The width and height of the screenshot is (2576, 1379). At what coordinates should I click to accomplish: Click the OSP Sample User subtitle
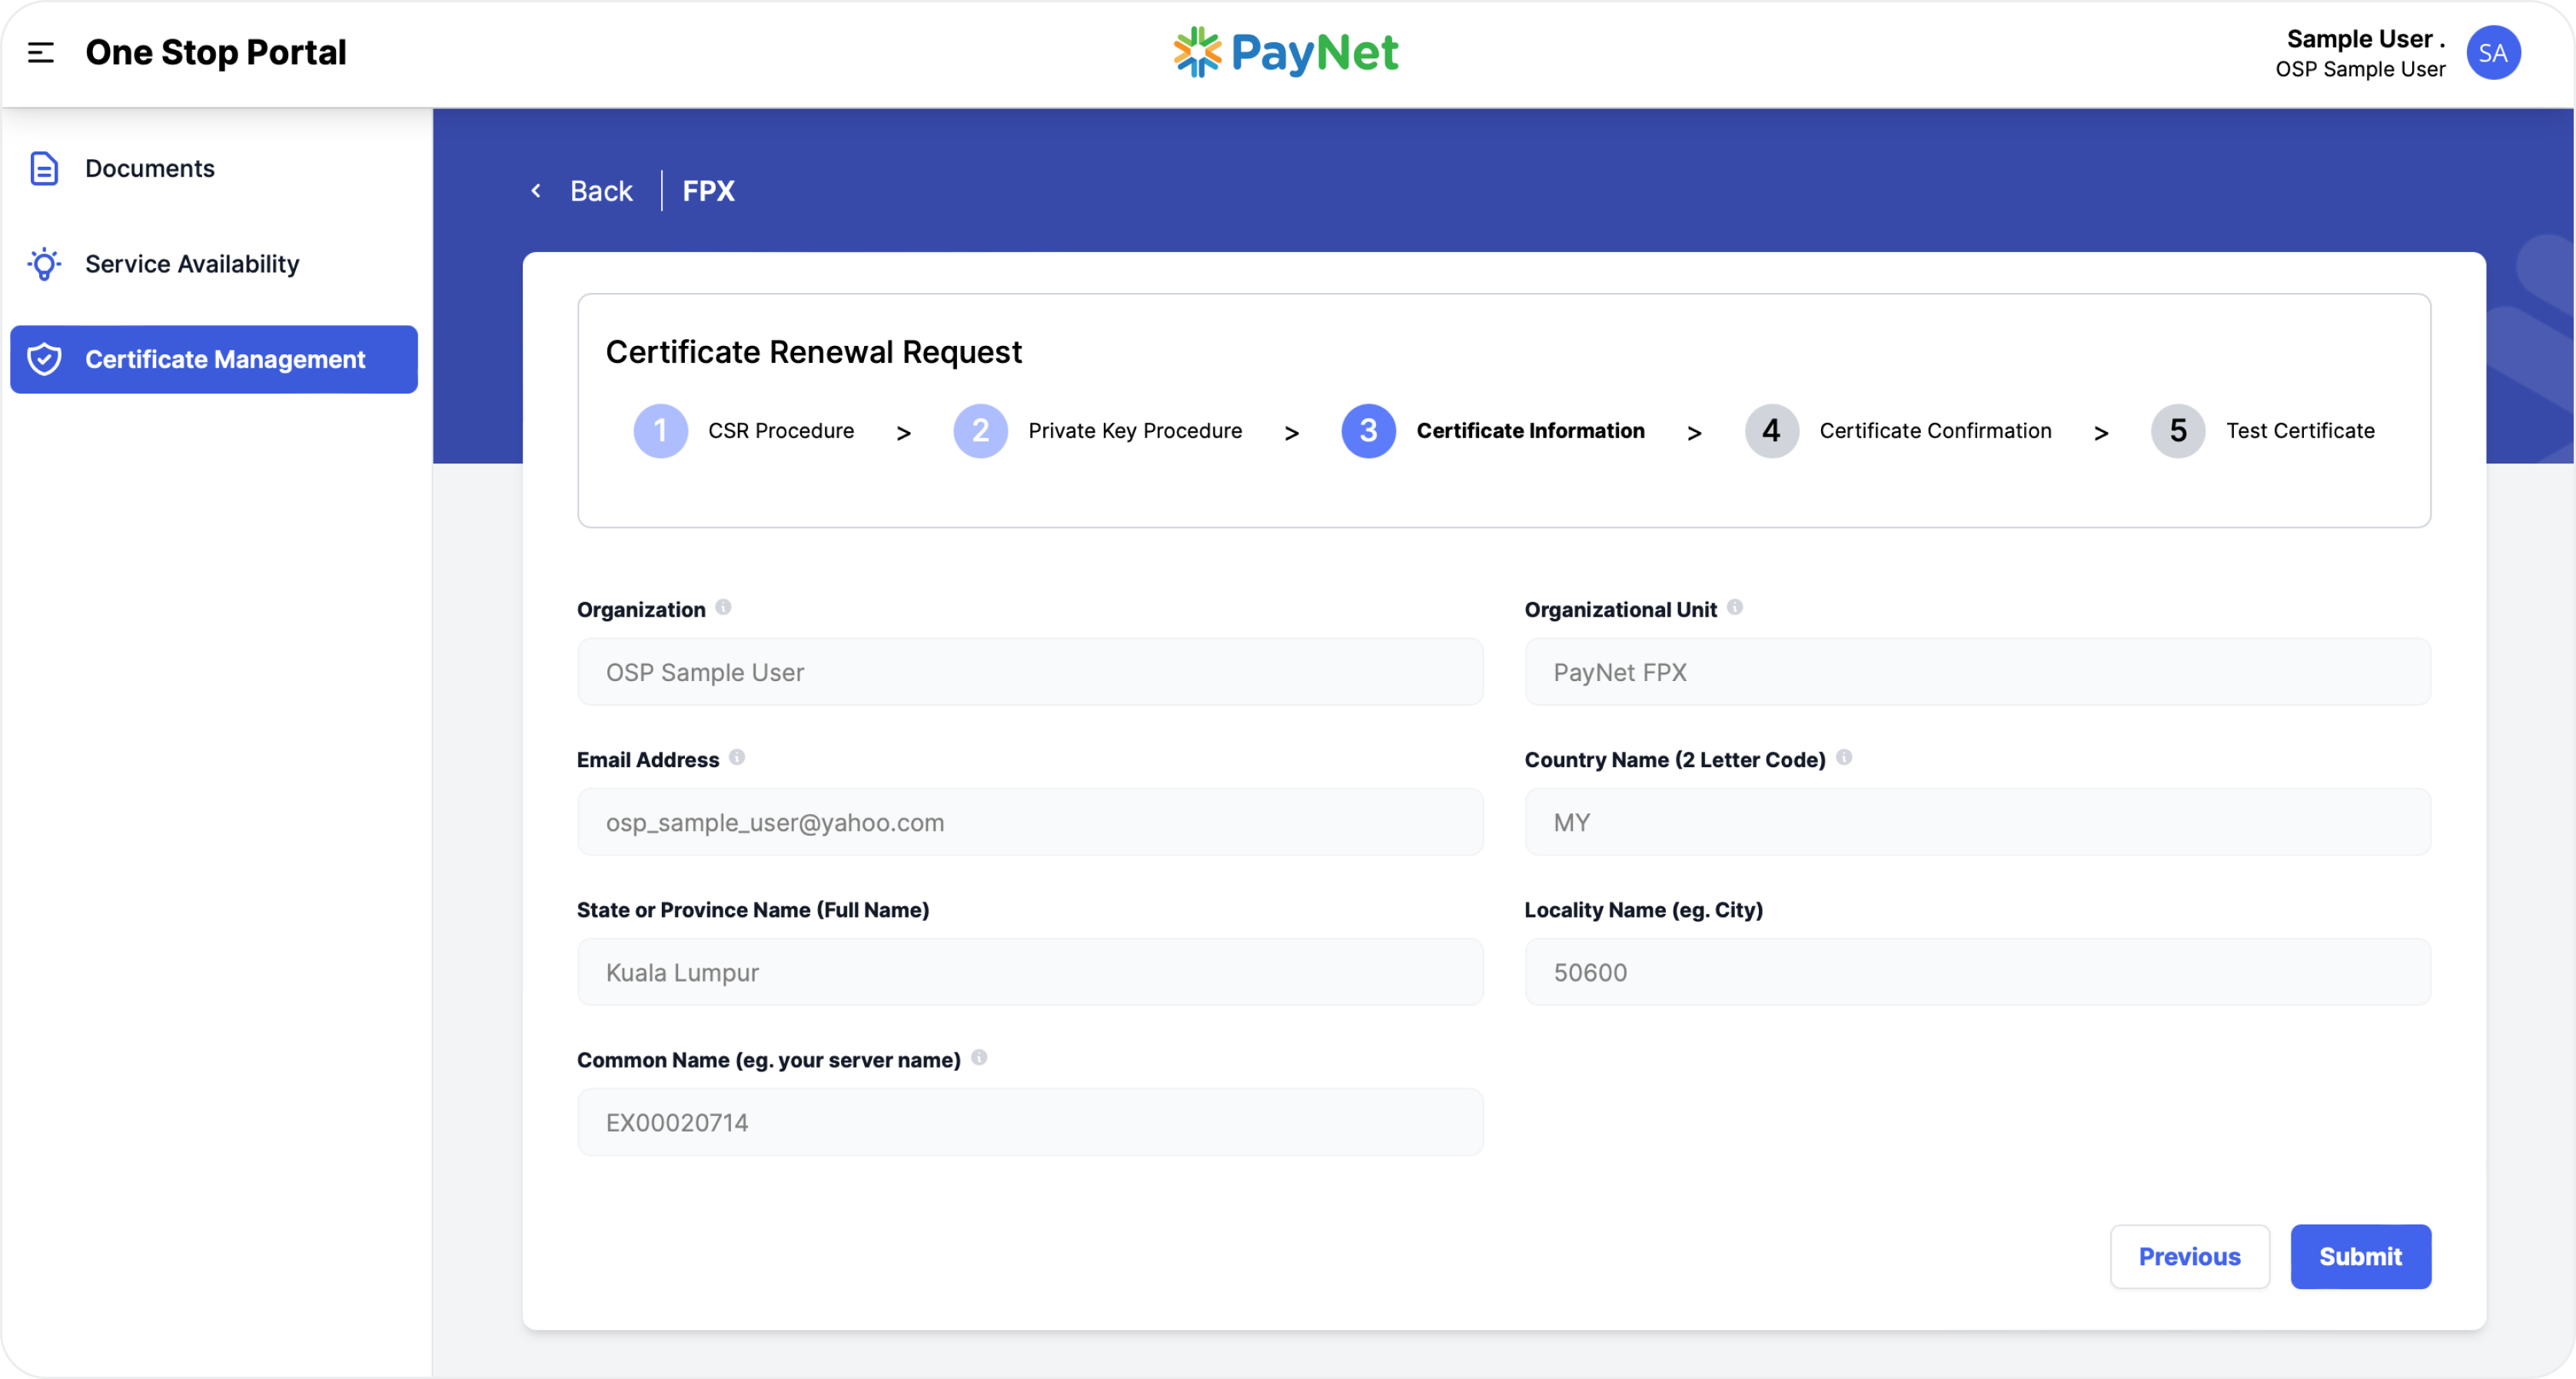2360,69
